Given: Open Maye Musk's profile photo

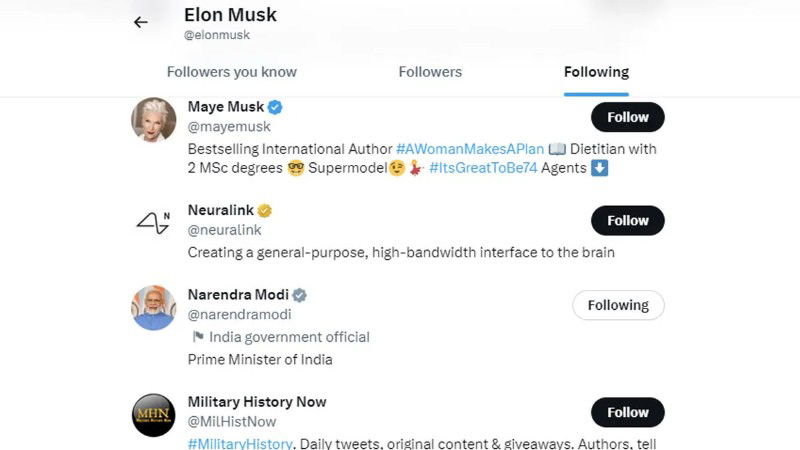Looking at the screenshot, I should tap(154, 119).
